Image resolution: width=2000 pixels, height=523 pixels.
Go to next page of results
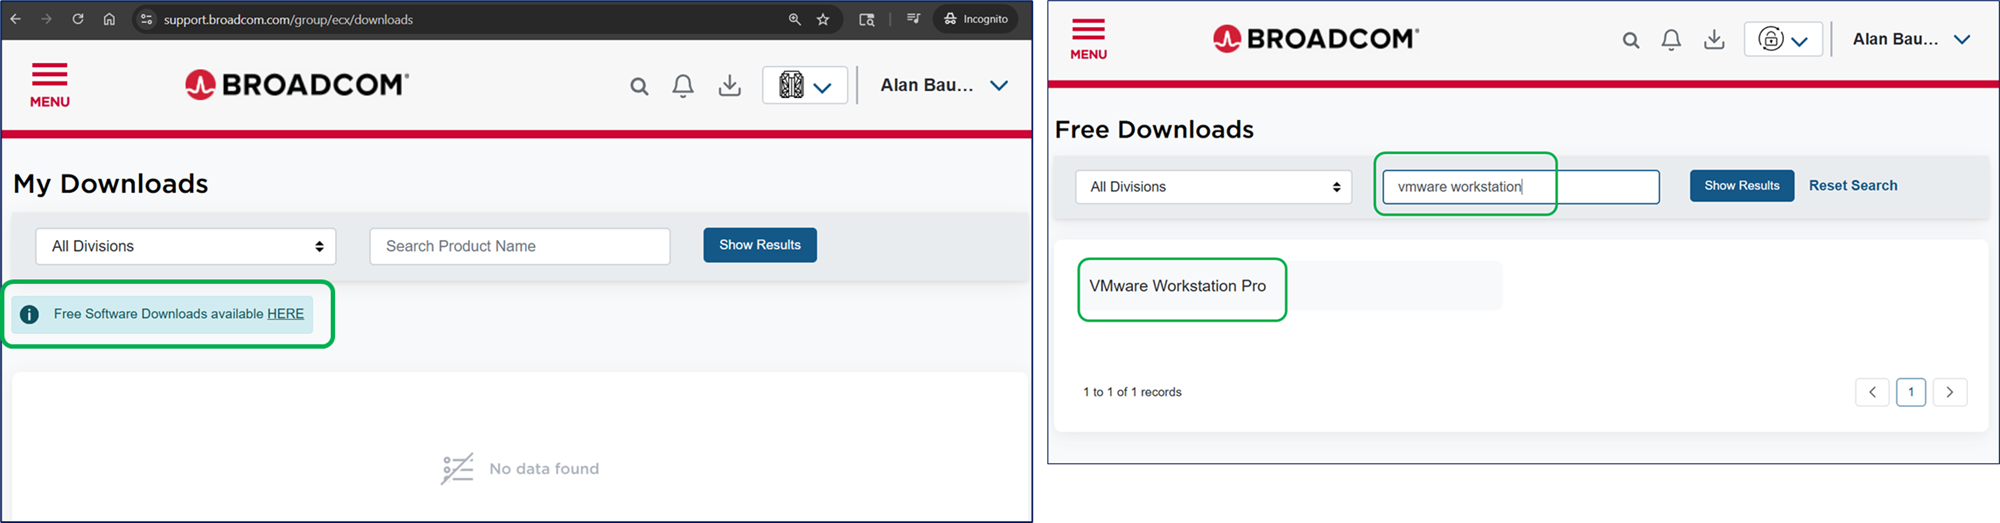[x=1949, y=392]
